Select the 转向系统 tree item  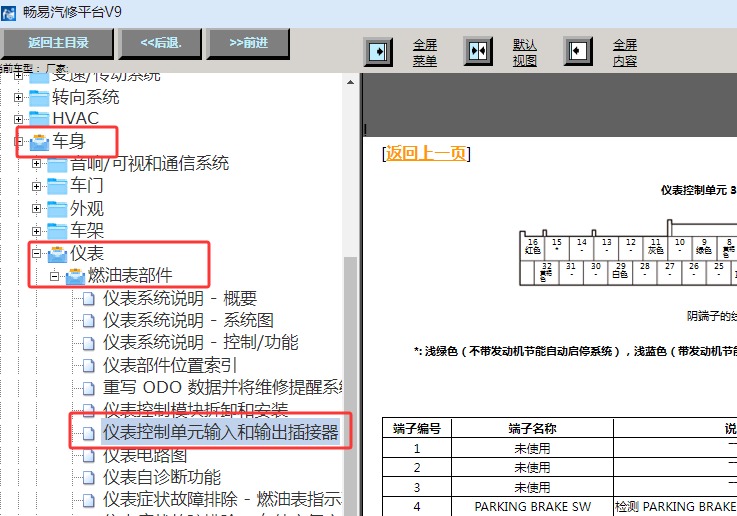pos(86,98)
